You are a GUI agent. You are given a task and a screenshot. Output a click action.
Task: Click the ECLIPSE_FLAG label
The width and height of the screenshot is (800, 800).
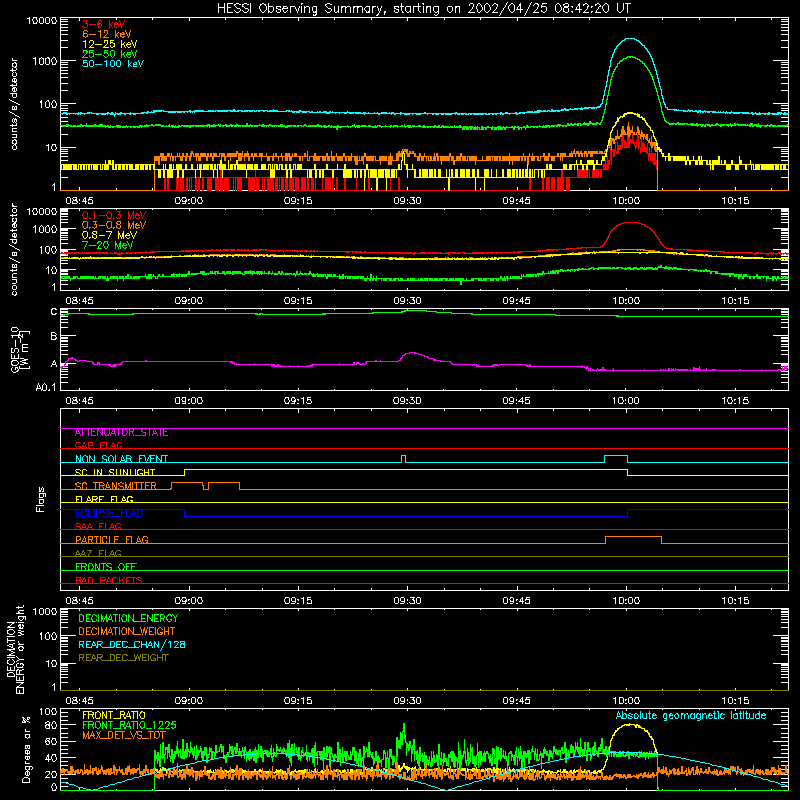[x=109, y=513]
